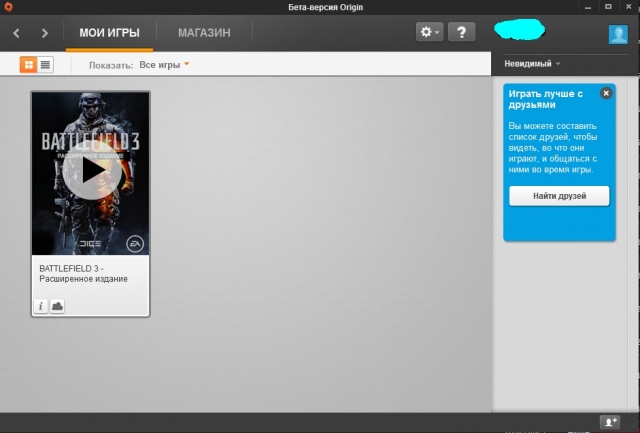Maximize the Origin window
The image size is (640, 433).
[x=608, y=7]
